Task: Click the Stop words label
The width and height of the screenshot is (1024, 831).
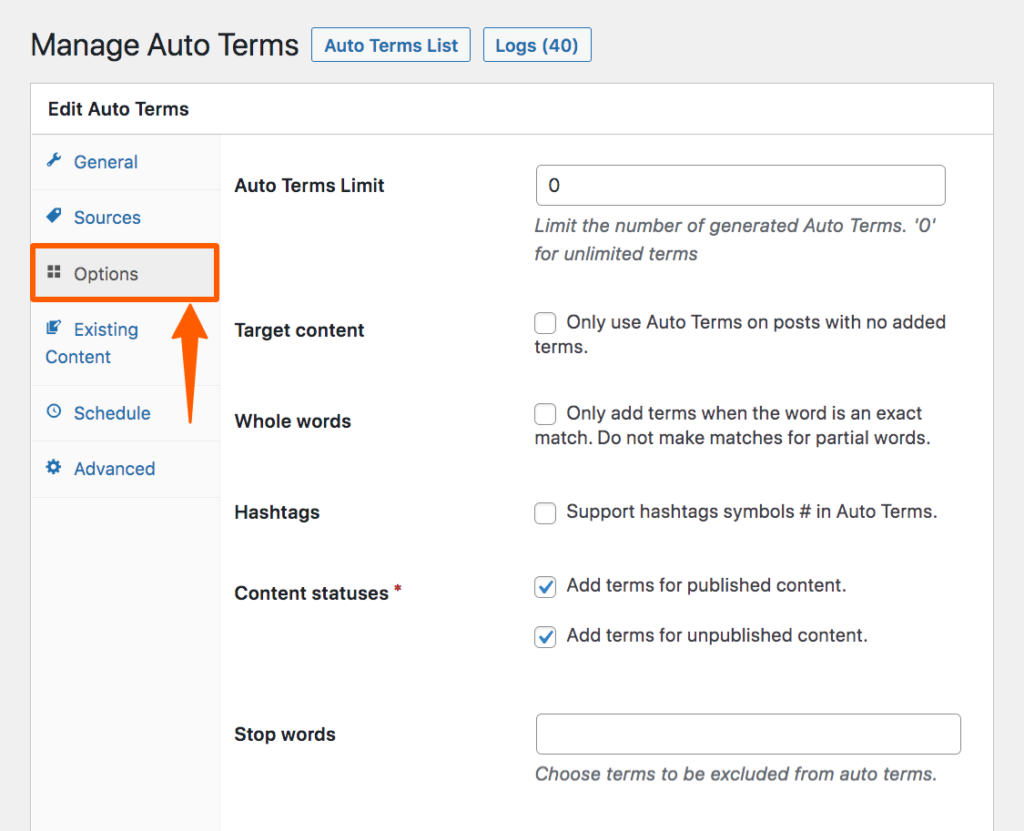Action: click(x=285, y=734)
